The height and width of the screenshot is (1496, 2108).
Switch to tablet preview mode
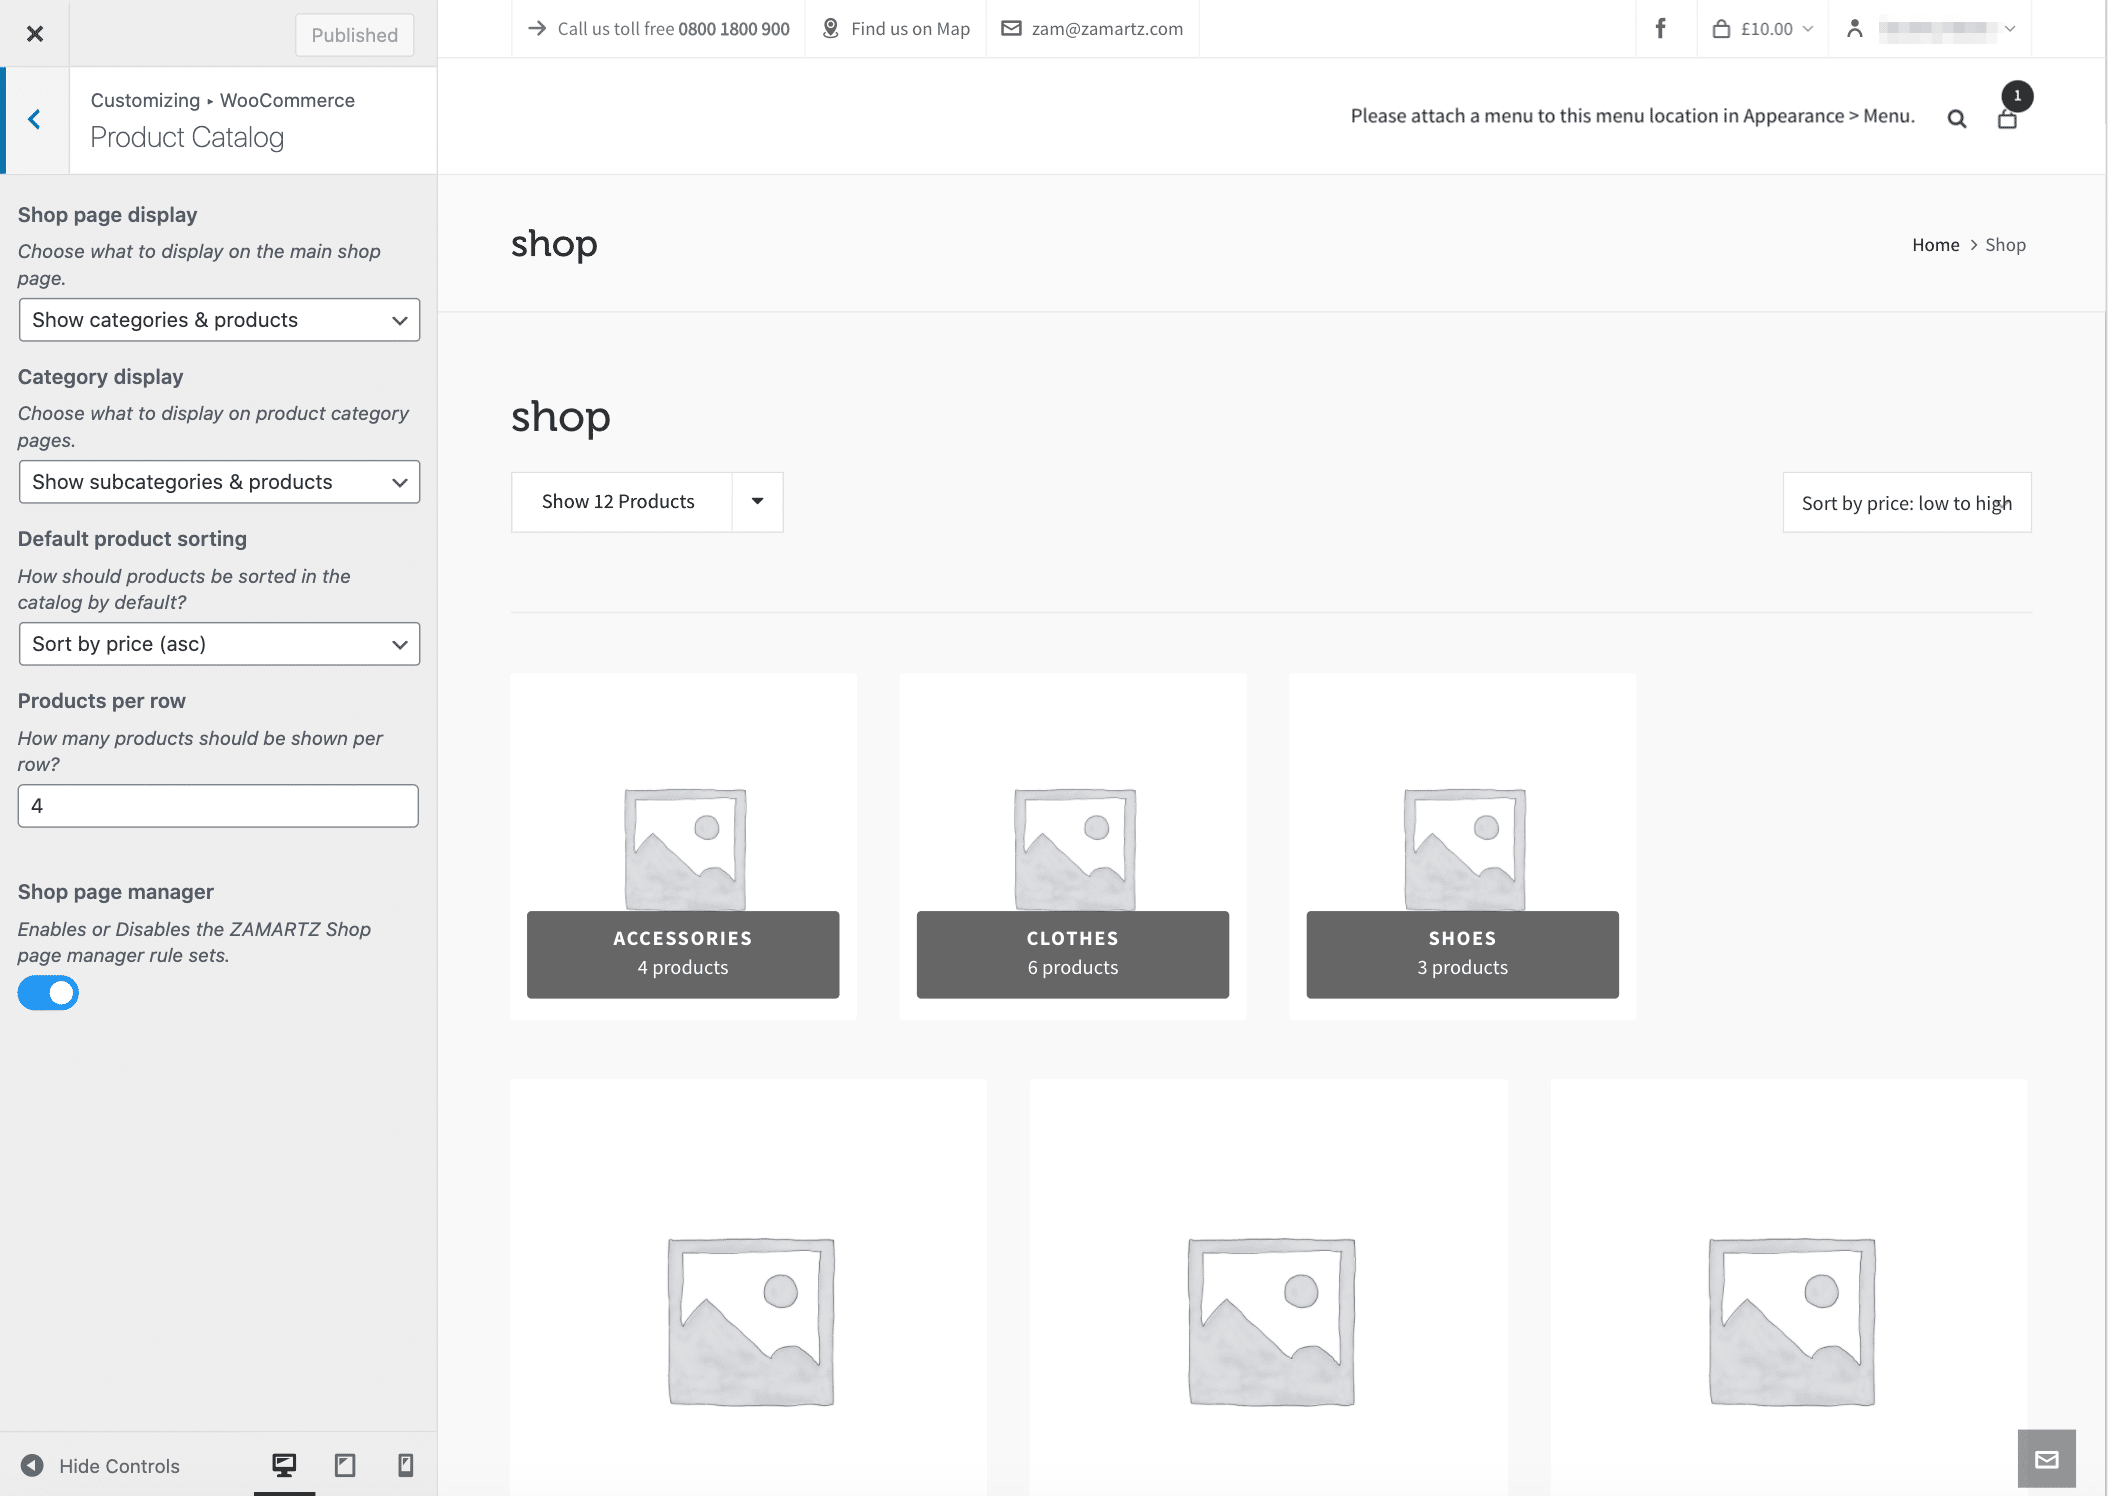(x=345, y=1465)
